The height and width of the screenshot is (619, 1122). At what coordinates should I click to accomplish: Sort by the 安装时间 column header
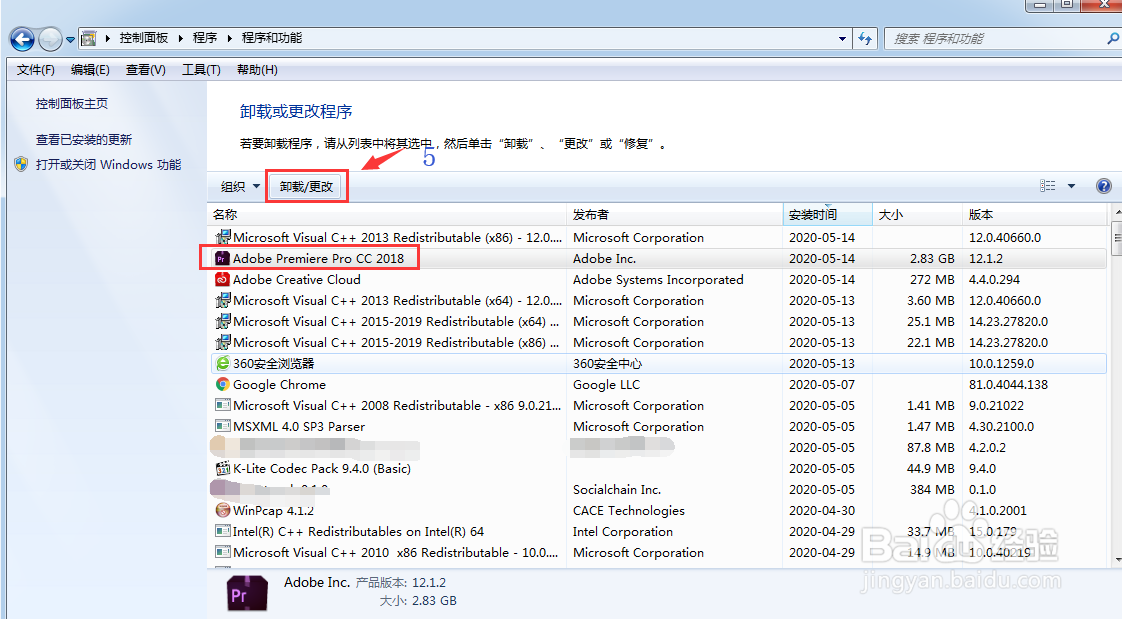[828, 215]
